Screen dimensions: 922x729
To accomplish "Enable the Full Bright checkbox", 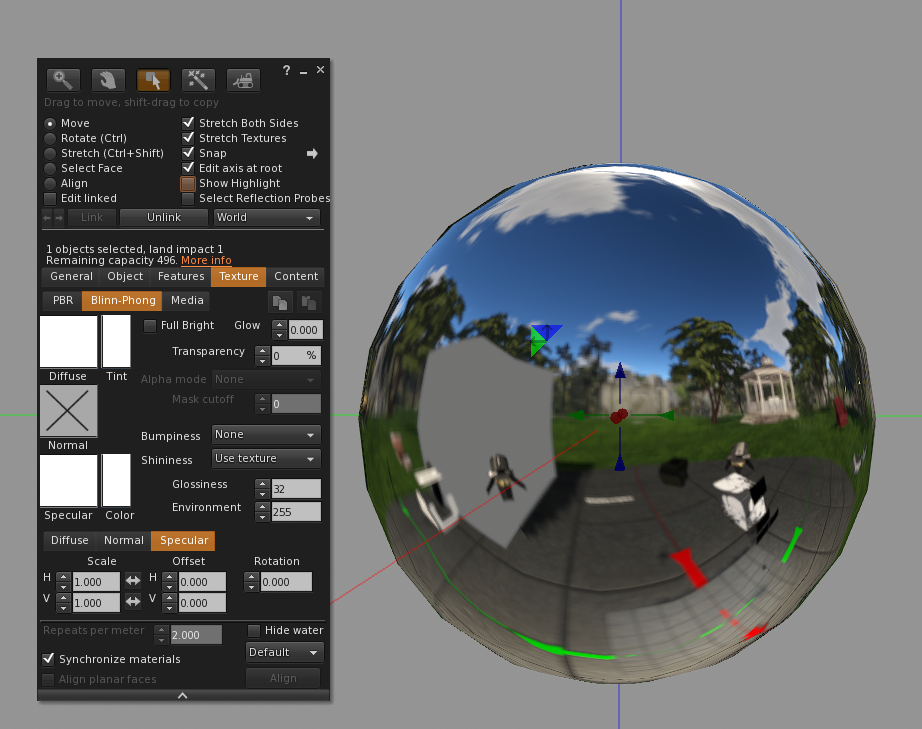I will tap(150, 326).
